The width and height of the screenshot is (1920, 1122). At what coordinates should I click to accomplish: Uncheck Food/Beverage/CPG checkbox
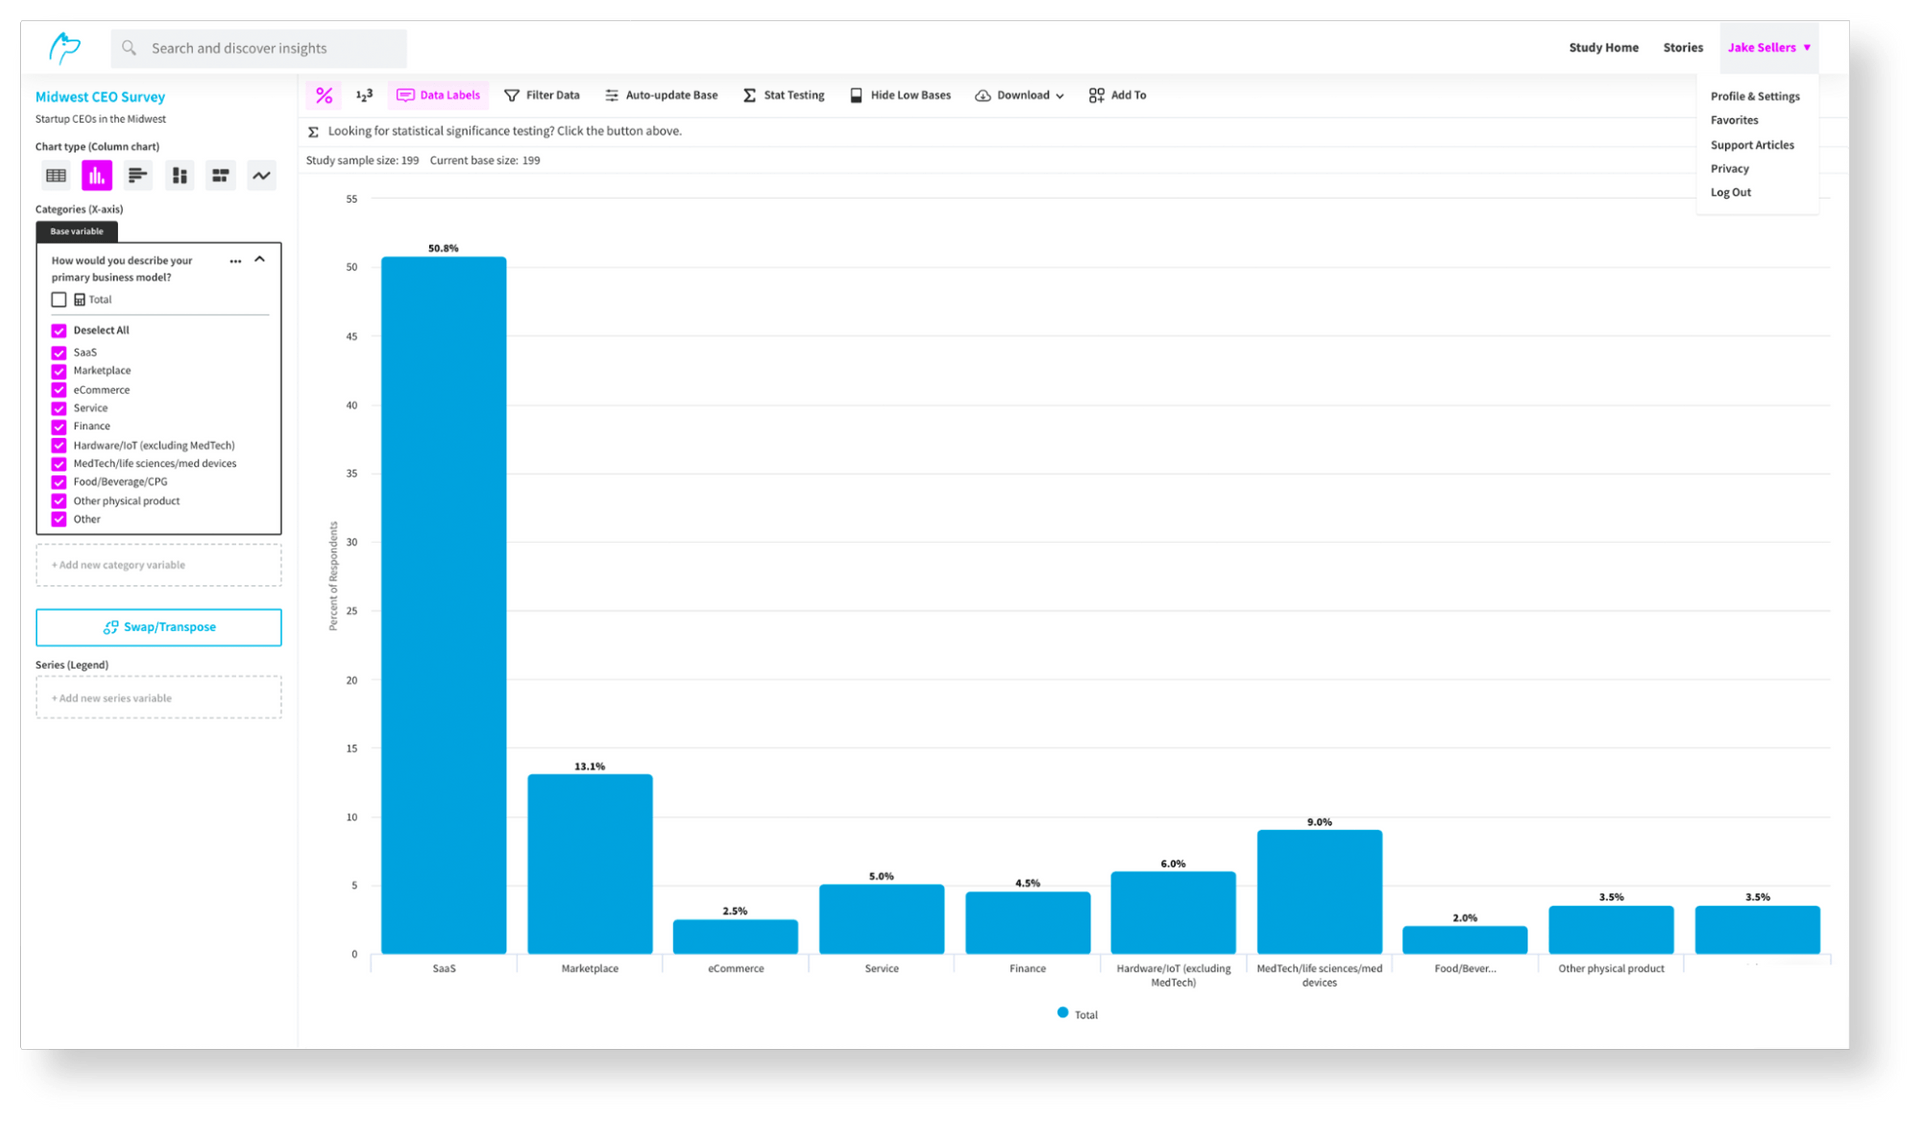[x=59, y=482]
